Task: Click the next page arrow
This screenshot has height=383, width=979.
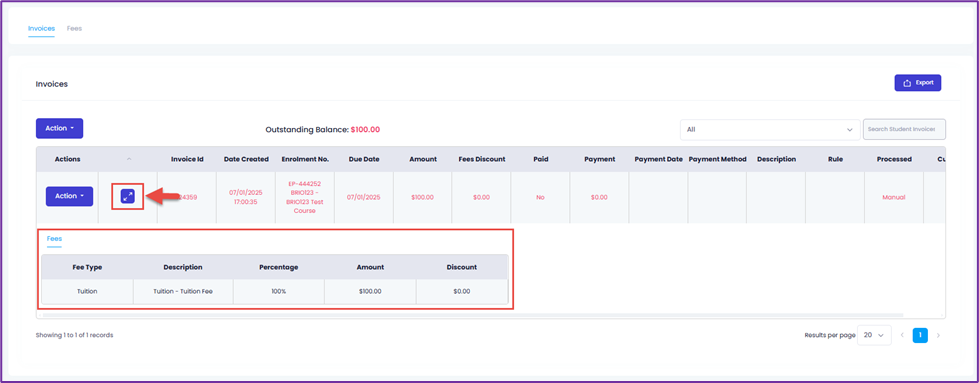Action: [x=938, y=336]
